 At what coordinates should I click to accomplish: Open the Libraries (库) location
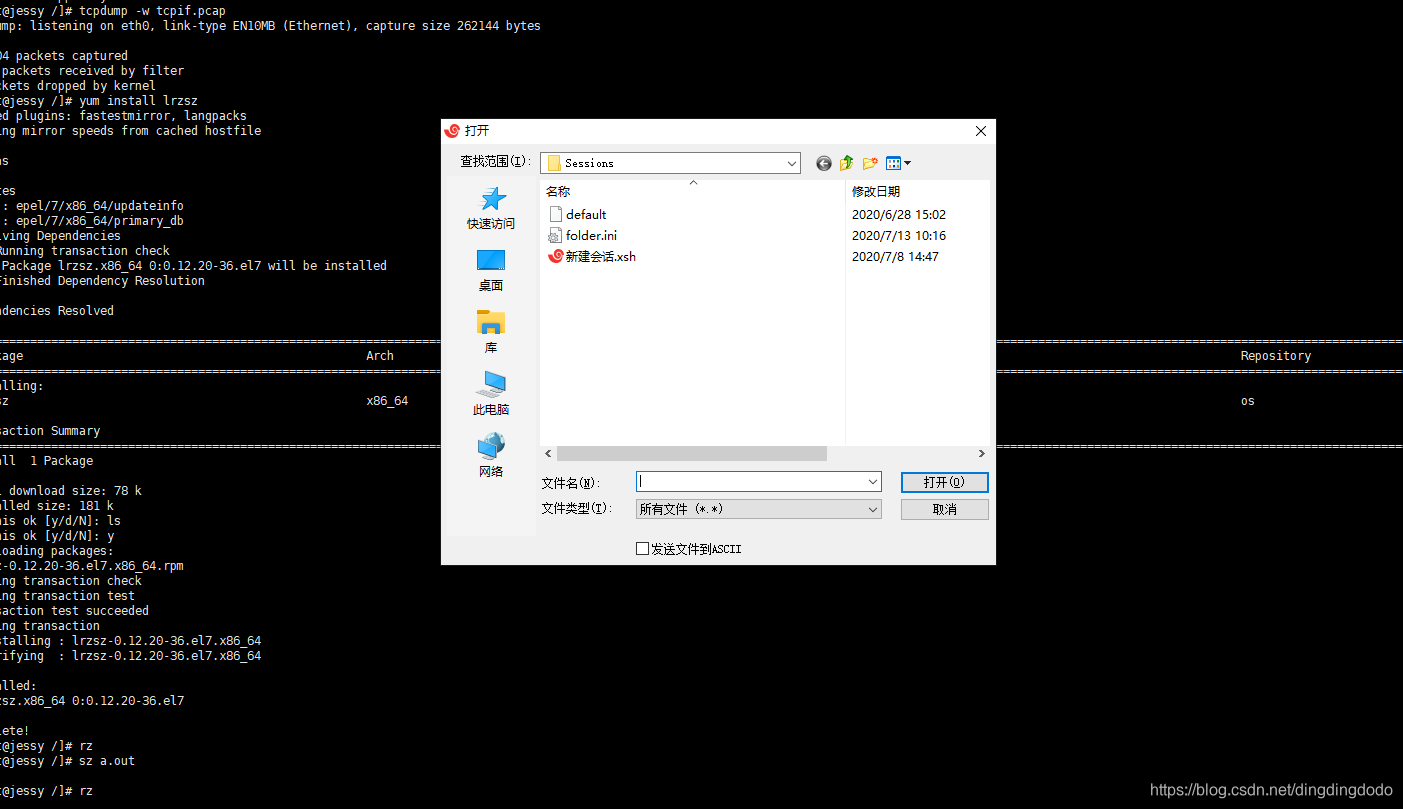pyautogui.click(x=491, y=332)
